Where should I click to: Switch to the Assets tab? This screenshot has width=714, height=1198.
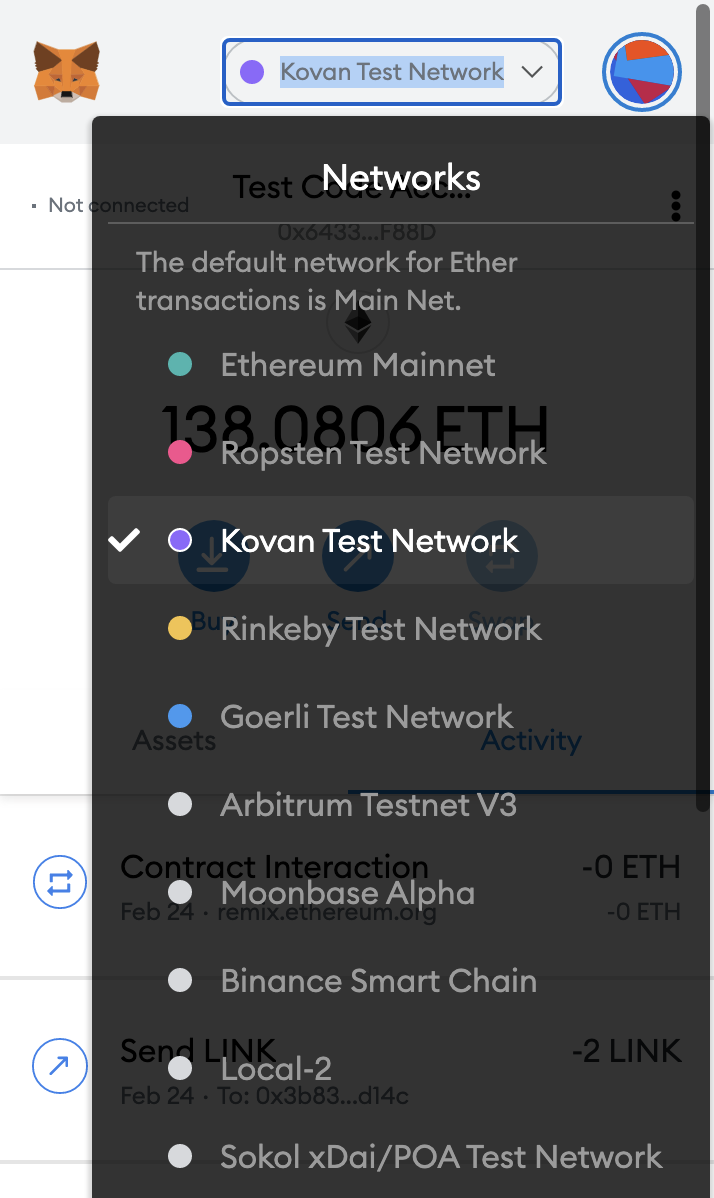point(174,740)
